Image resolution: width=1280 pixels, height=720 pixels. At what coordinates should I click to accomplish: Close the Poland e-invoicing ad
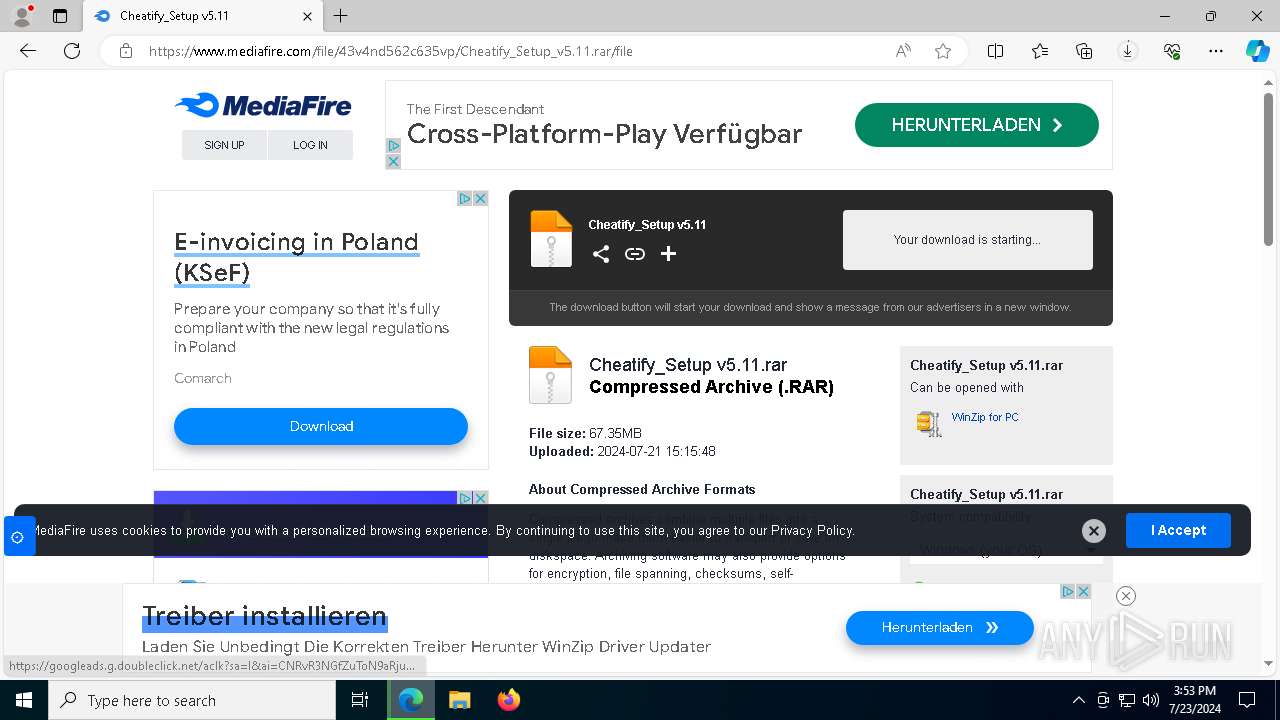[x=481, y=199]
